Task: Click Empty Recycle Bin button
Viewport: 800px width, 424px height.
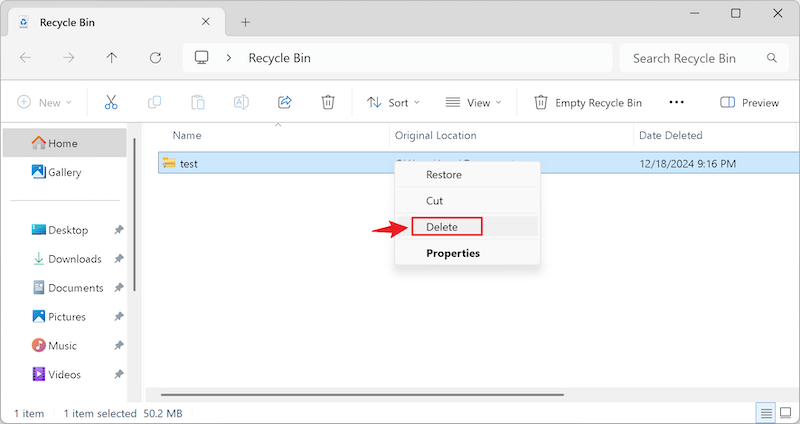Action: click(x=588, y=103)
